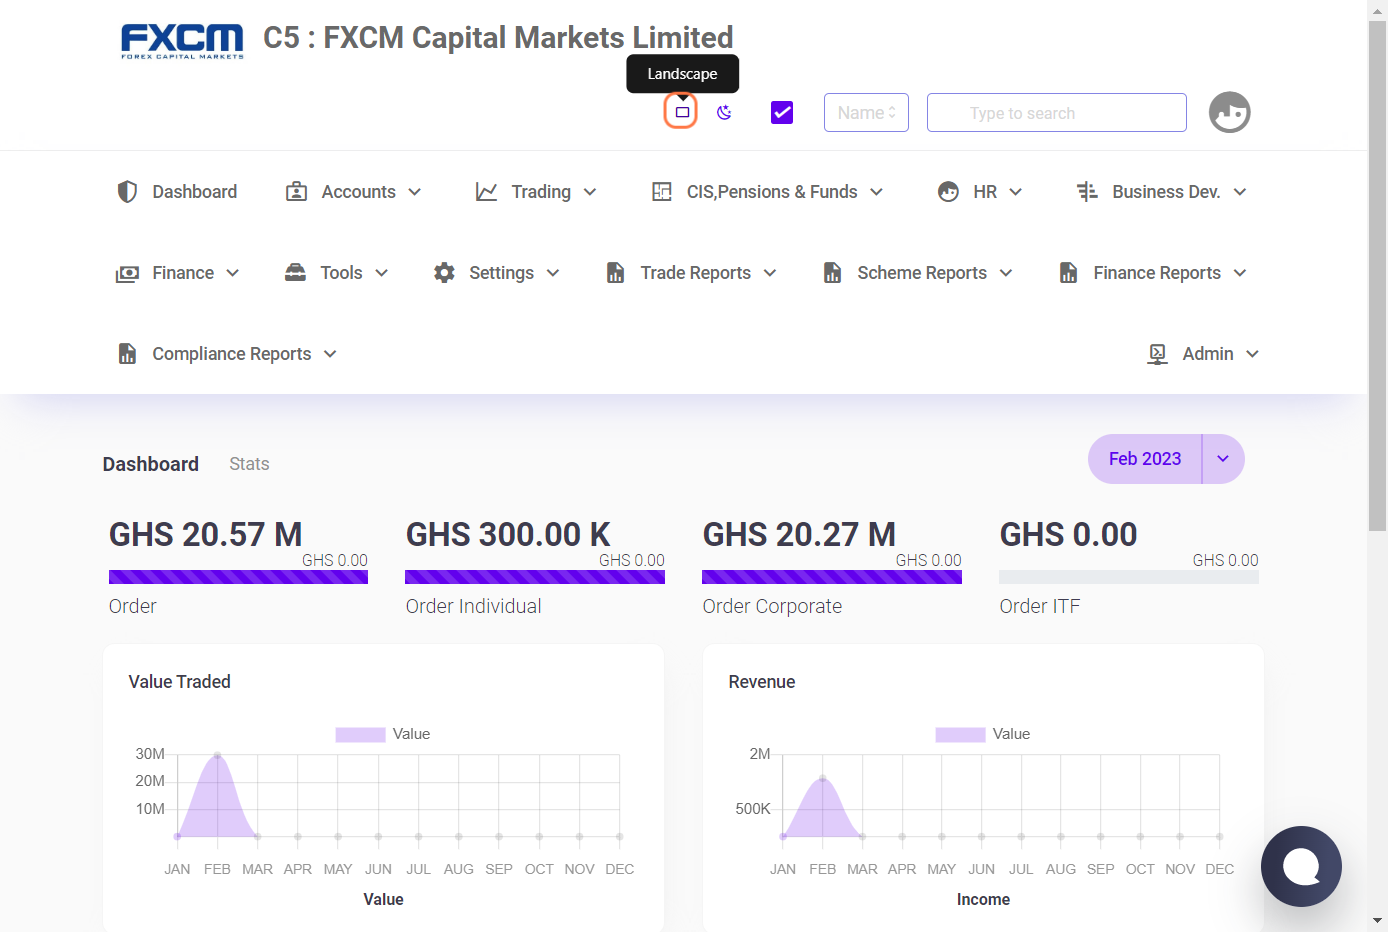Expand the Tools menu chevron

[x=382, y=273]
